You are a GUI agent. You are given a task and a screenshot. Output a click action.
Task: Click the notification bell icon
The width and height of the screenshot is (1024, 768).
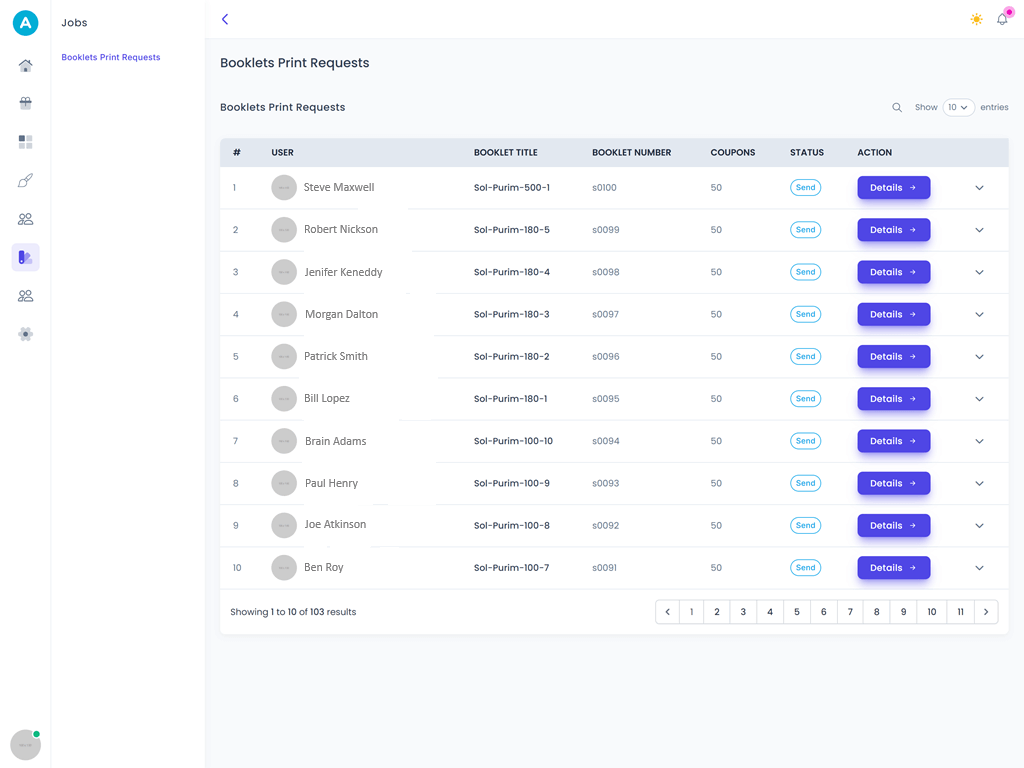click(x=1002, y=19)
